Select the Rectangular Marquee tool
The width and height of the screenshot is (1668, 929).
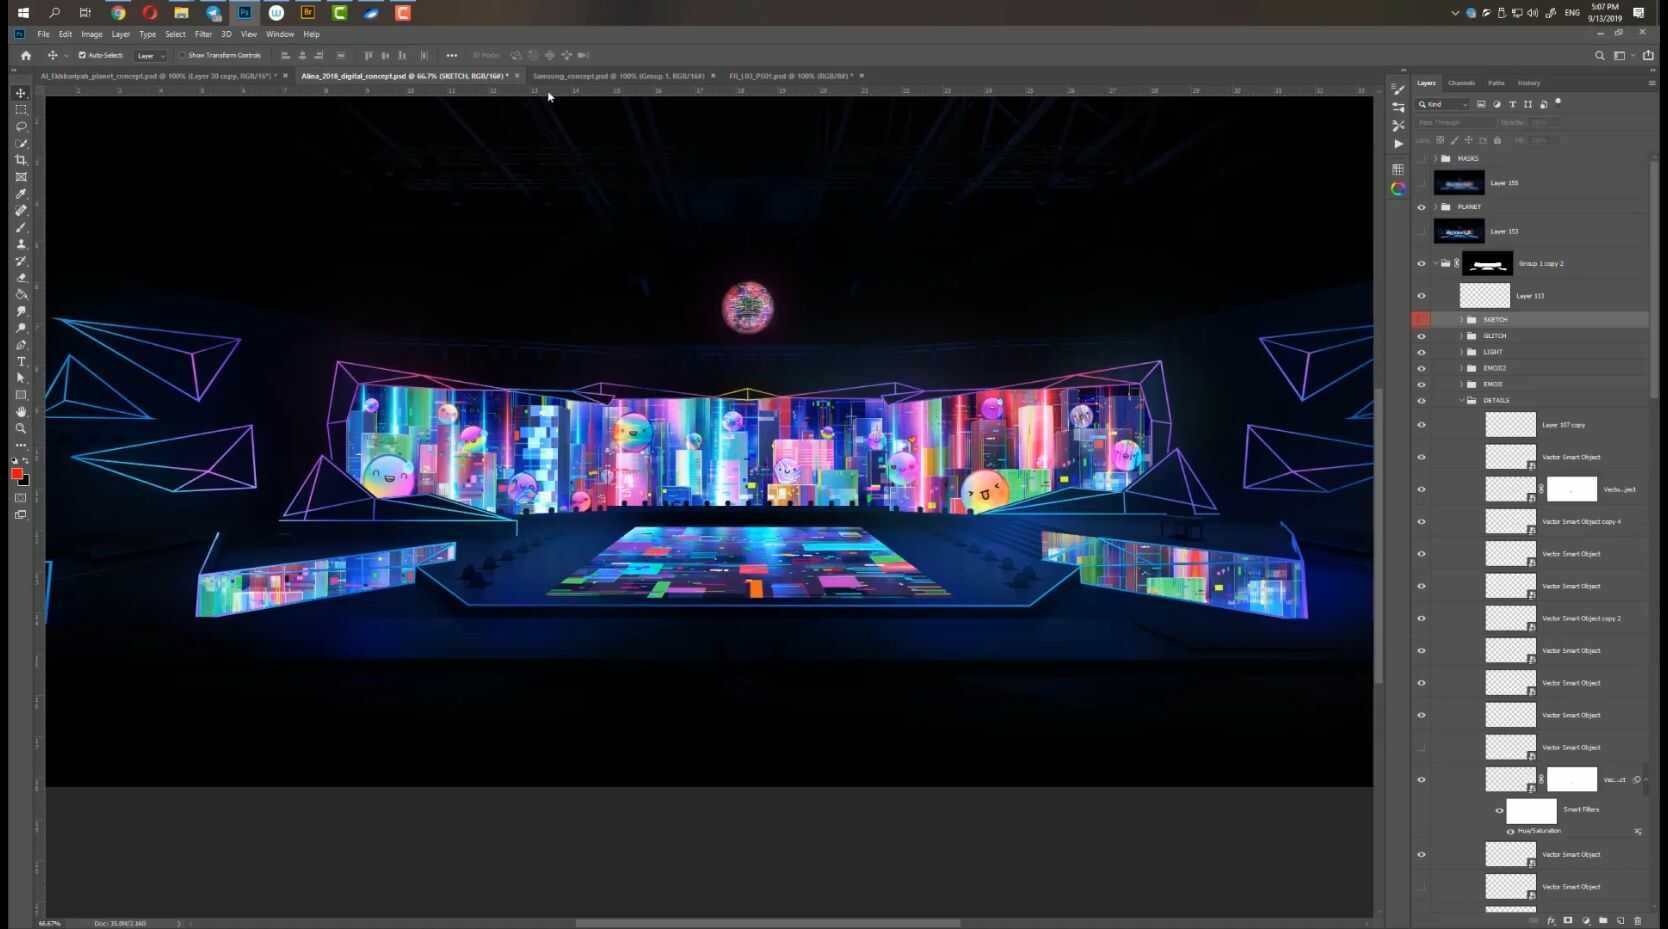[21, 110]
